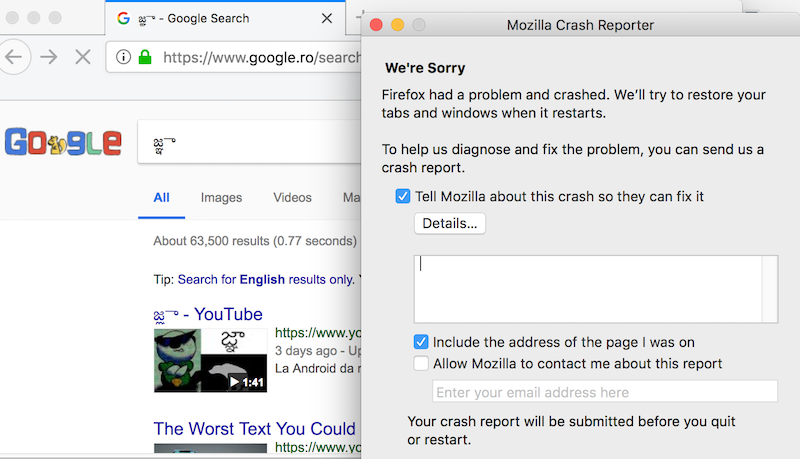
Task: Open Search for English results only link
Action: pyautogui.click(x=266, y=279)
